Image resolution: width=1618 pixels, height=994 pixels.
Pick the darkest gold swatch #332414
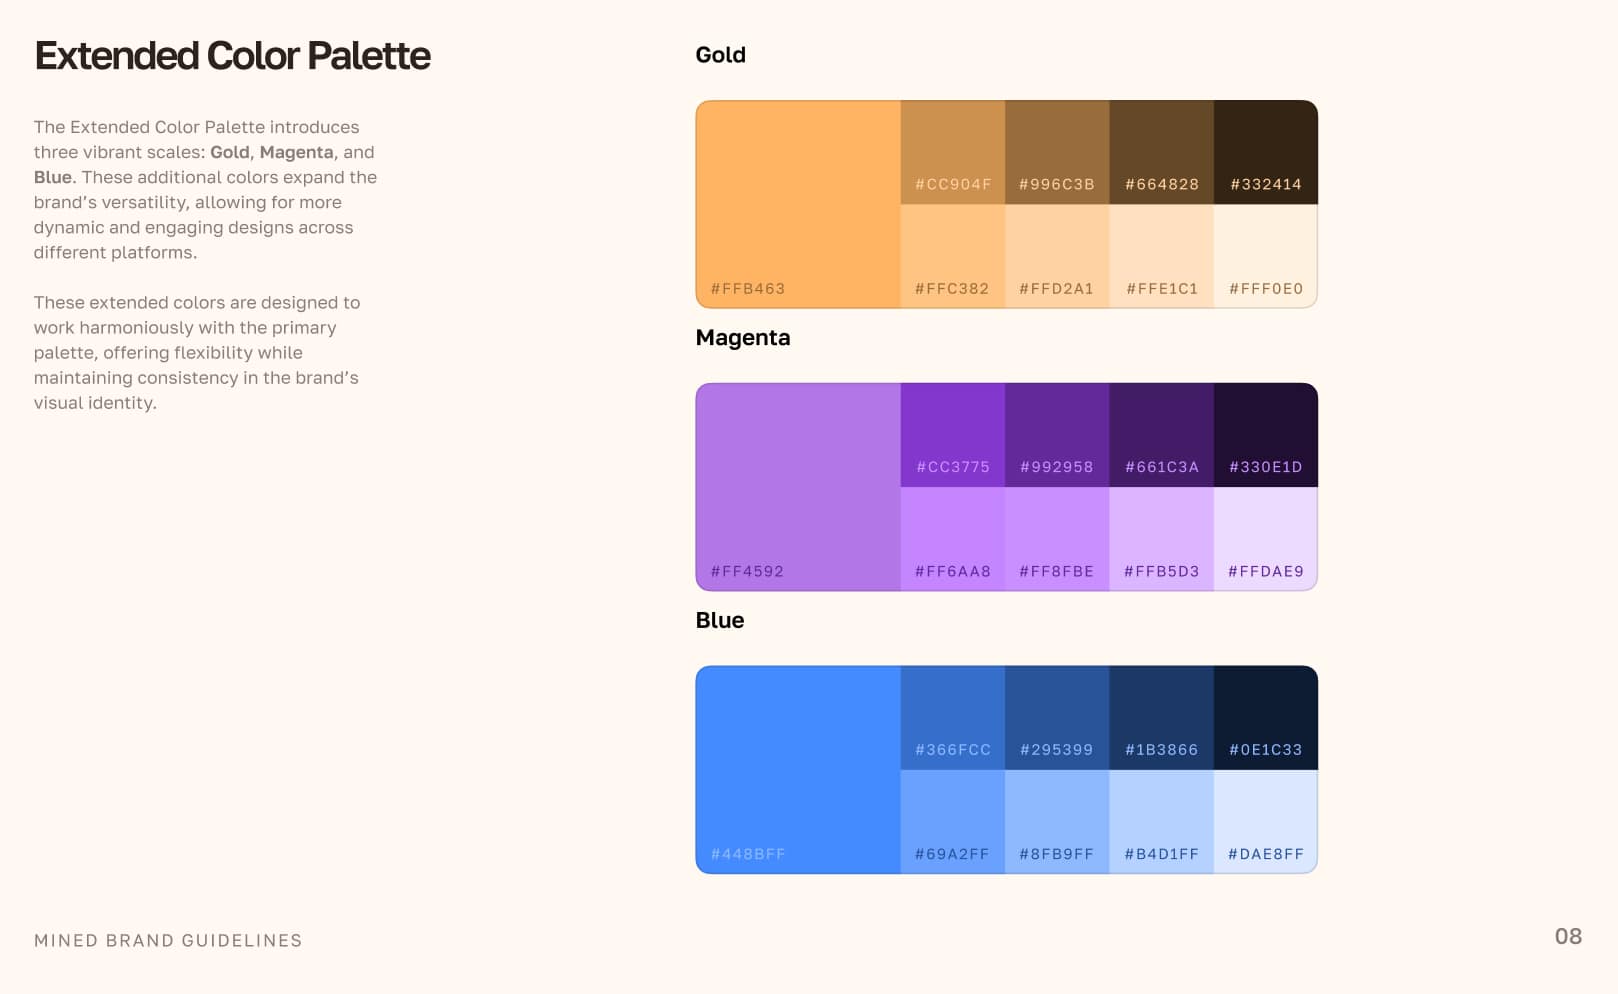1265,152
